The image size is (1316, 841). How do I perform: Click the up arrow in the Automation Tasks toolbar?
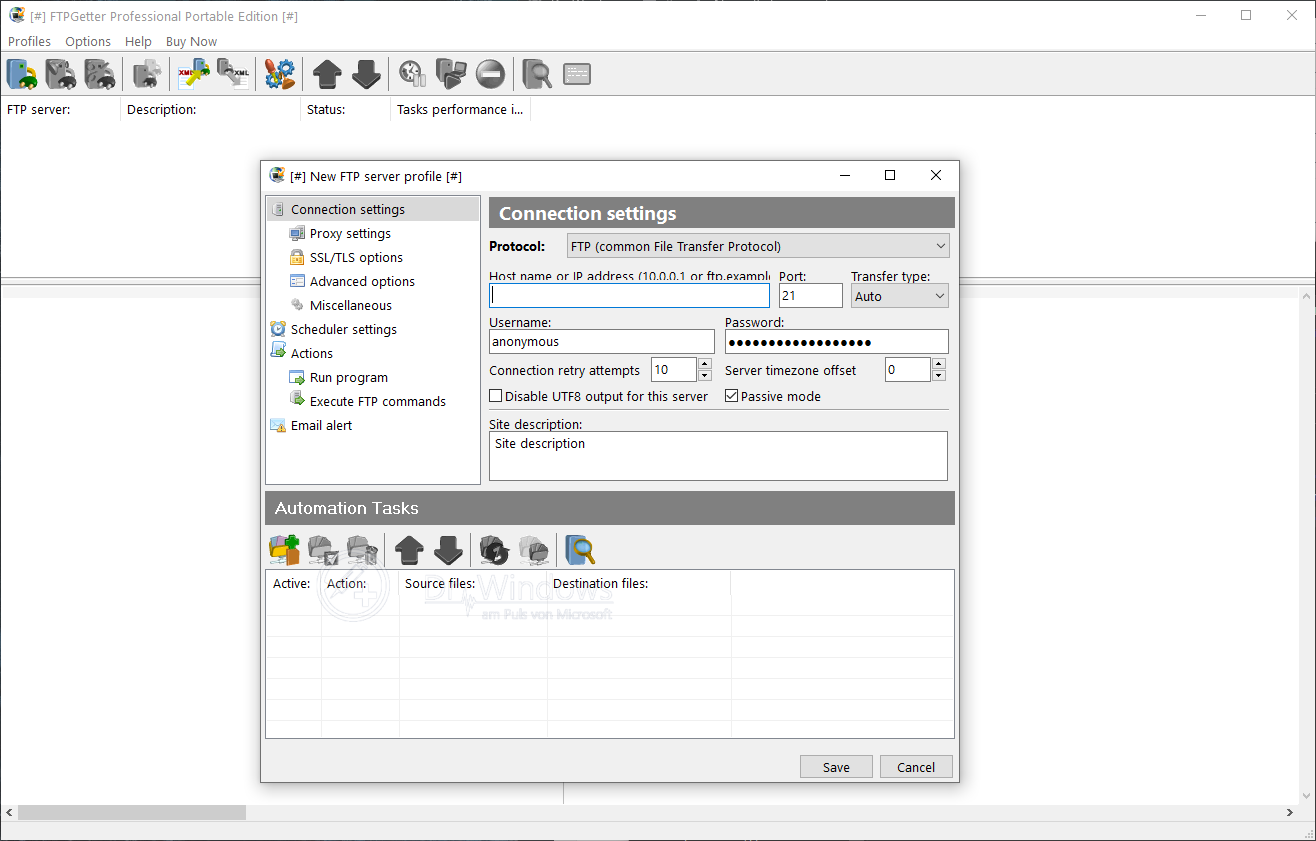[x=410, y=549]
